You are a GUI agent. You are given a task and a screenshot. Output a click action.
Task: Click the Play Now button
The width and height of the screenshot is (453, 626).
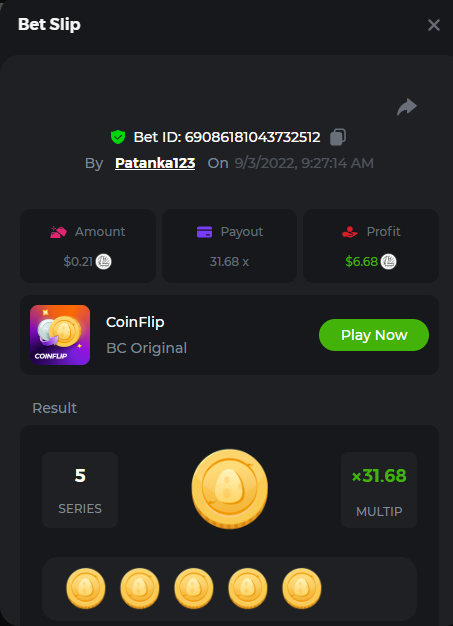point(374,335)
